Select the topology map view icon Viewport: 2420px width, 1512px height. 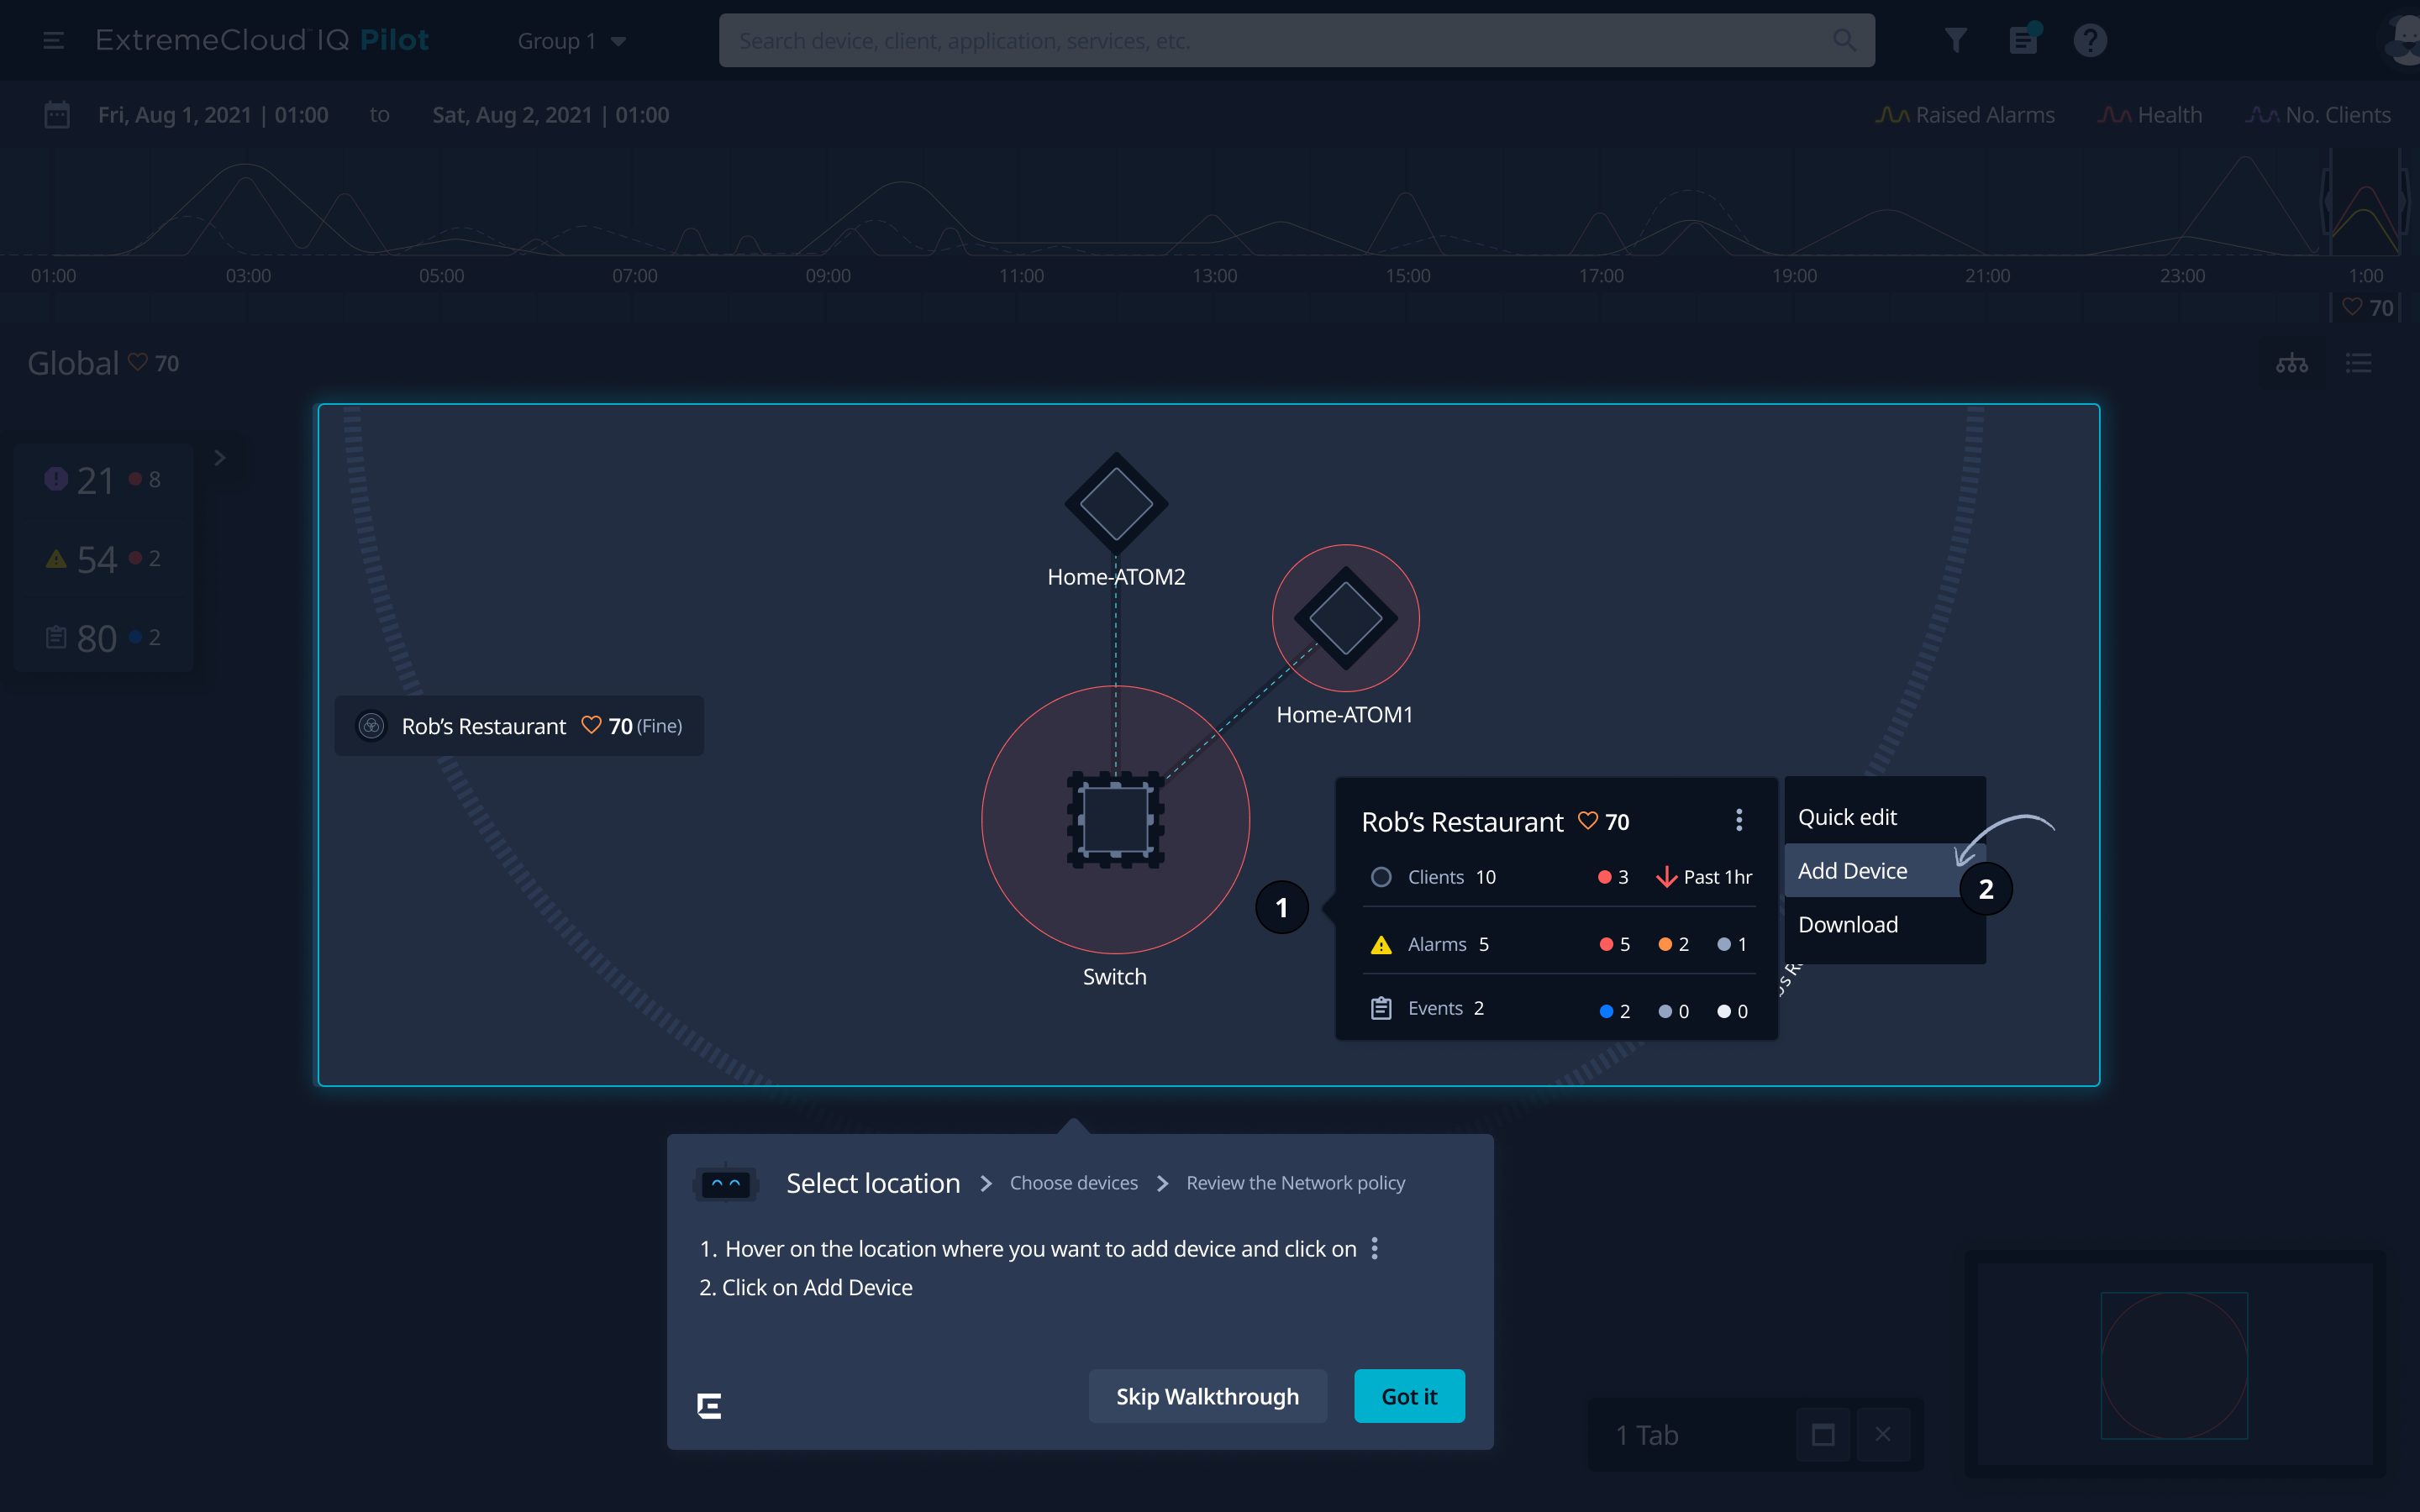pos(2292,362)
